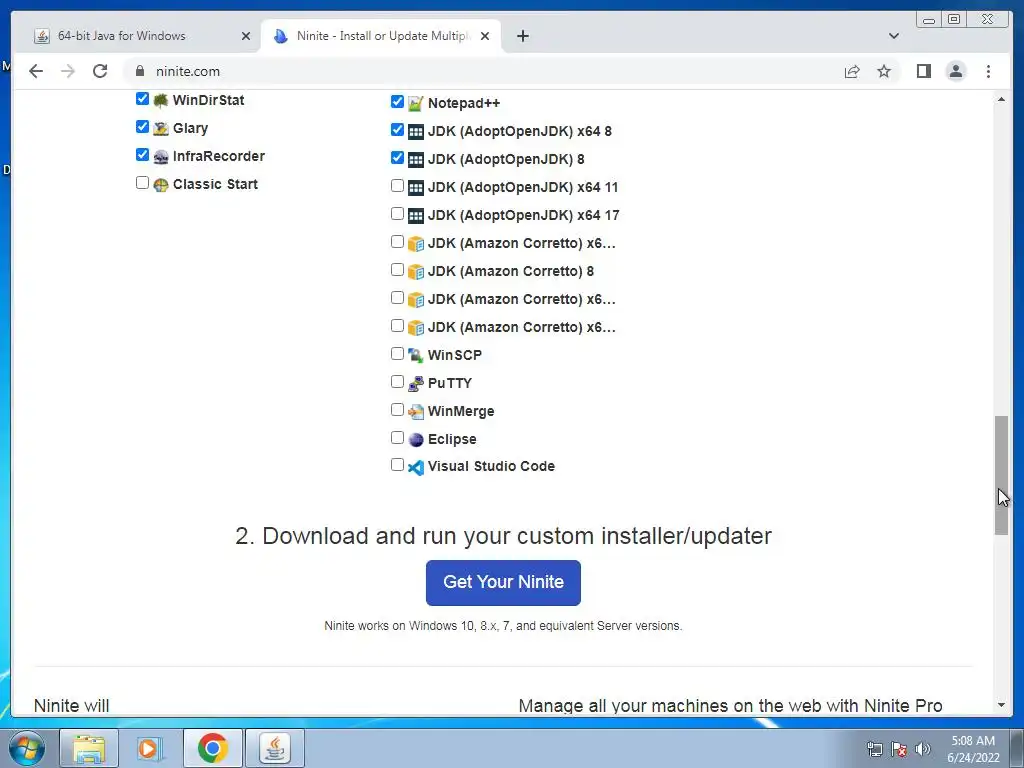This screenshot has height=768, width=1024.
Task: Click the WinDirStat tree icon
Action: point(161,101)
